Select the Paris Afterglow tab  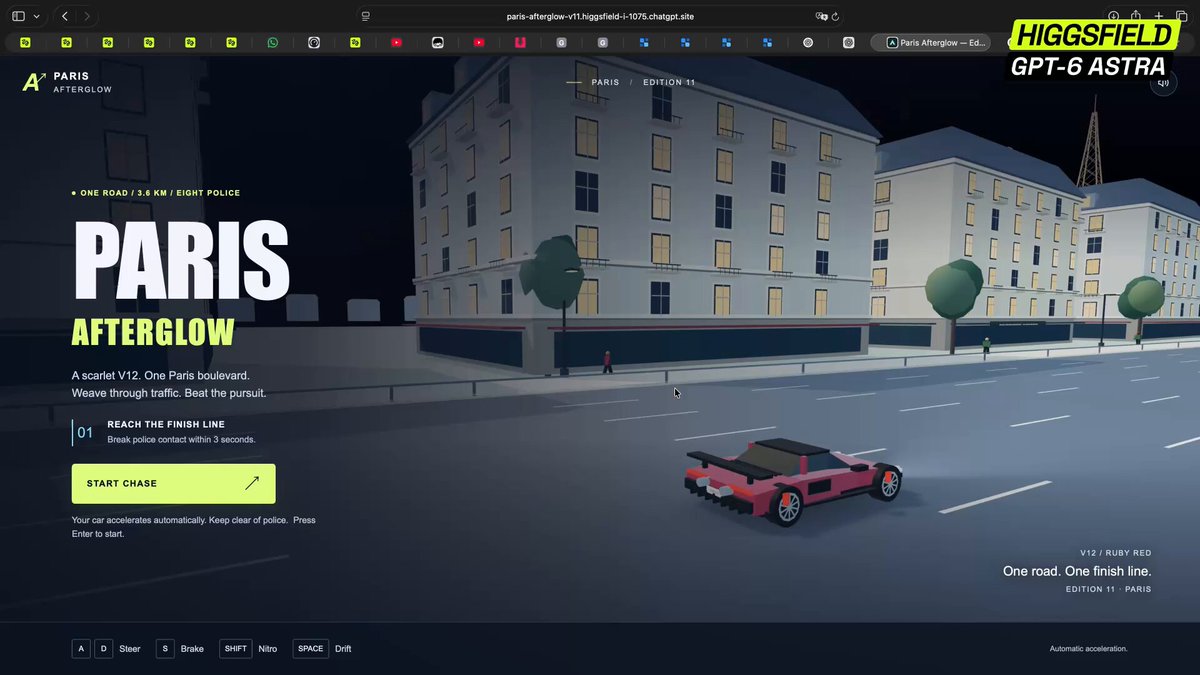931,43
